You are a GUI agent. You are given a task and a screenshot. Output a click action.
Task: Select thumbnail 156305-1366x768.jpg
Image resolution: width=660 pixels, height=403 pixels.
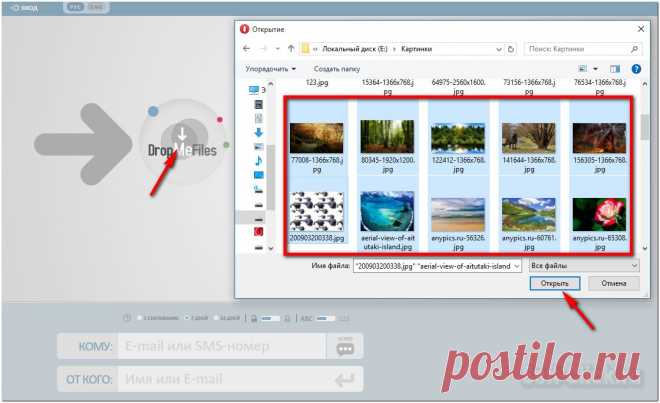tap(599, 138)
